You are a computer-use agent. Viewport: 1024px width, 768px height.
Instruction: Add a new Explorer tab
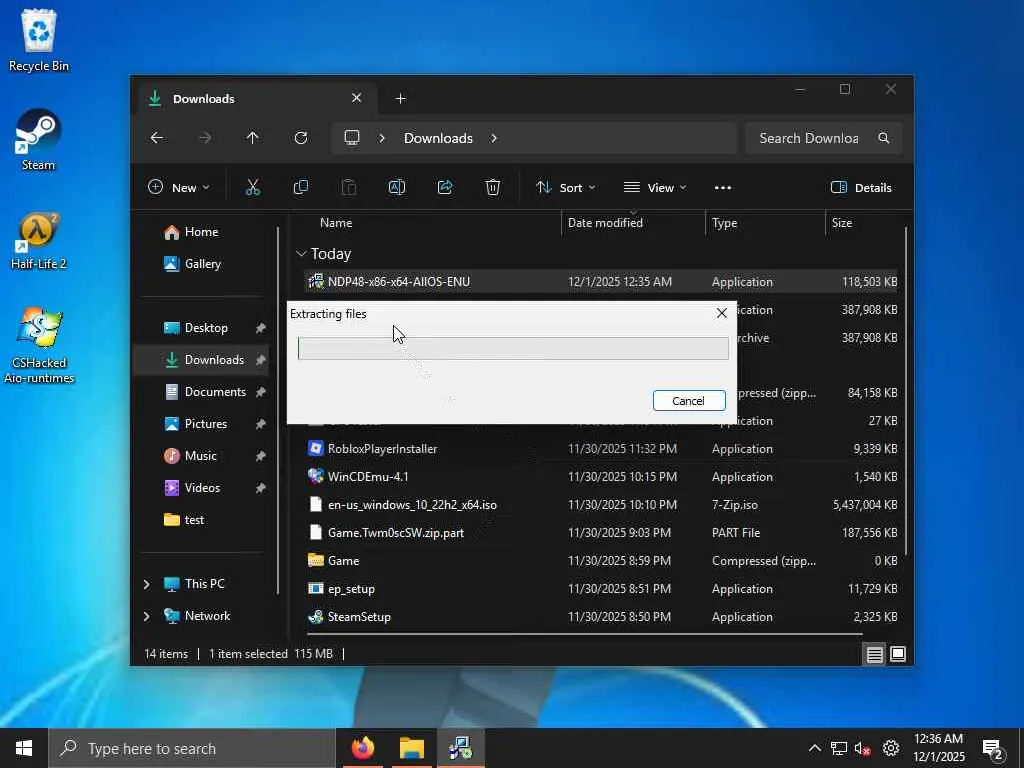coord(400,99)
